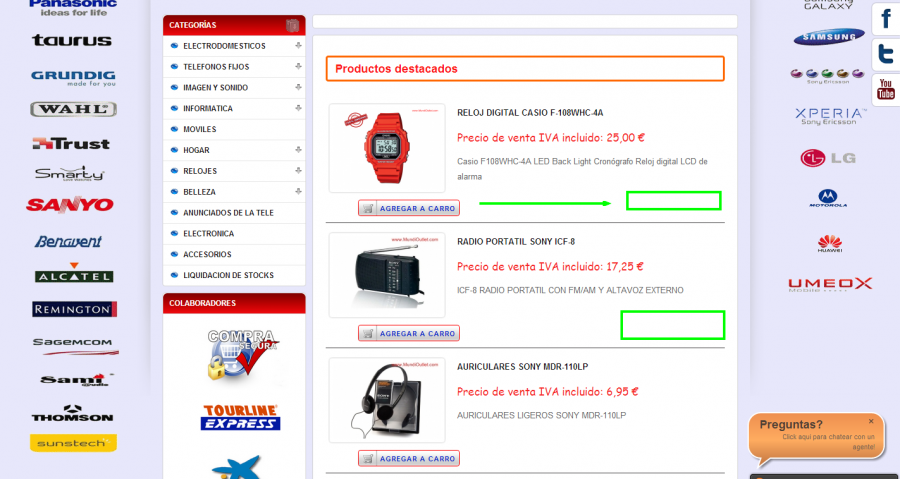Click the Sami brand logo
This screenshot has height=479, width=900.
tap(76, 380)
